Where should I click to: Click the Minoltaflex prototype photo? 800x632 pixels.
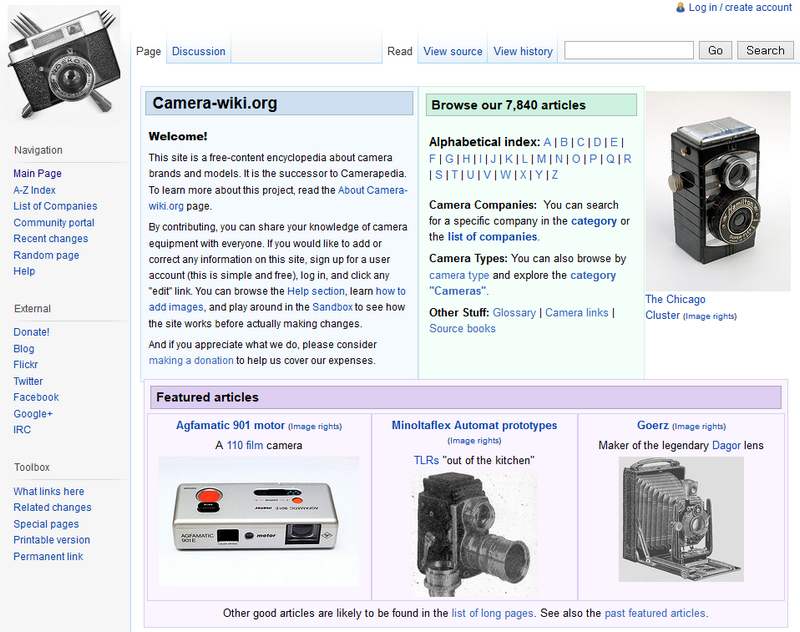pos(474,534)
